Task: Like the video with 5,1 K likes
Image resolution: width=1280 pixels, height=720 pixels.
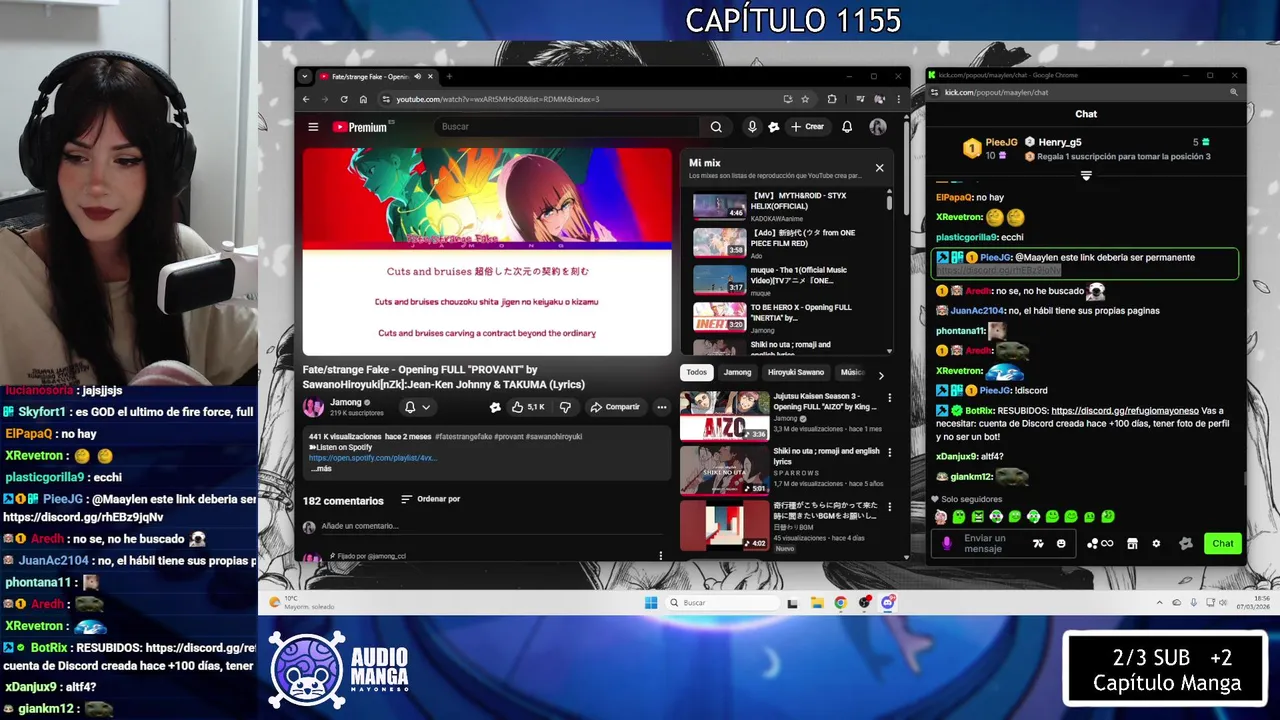Action: point(529,407)
